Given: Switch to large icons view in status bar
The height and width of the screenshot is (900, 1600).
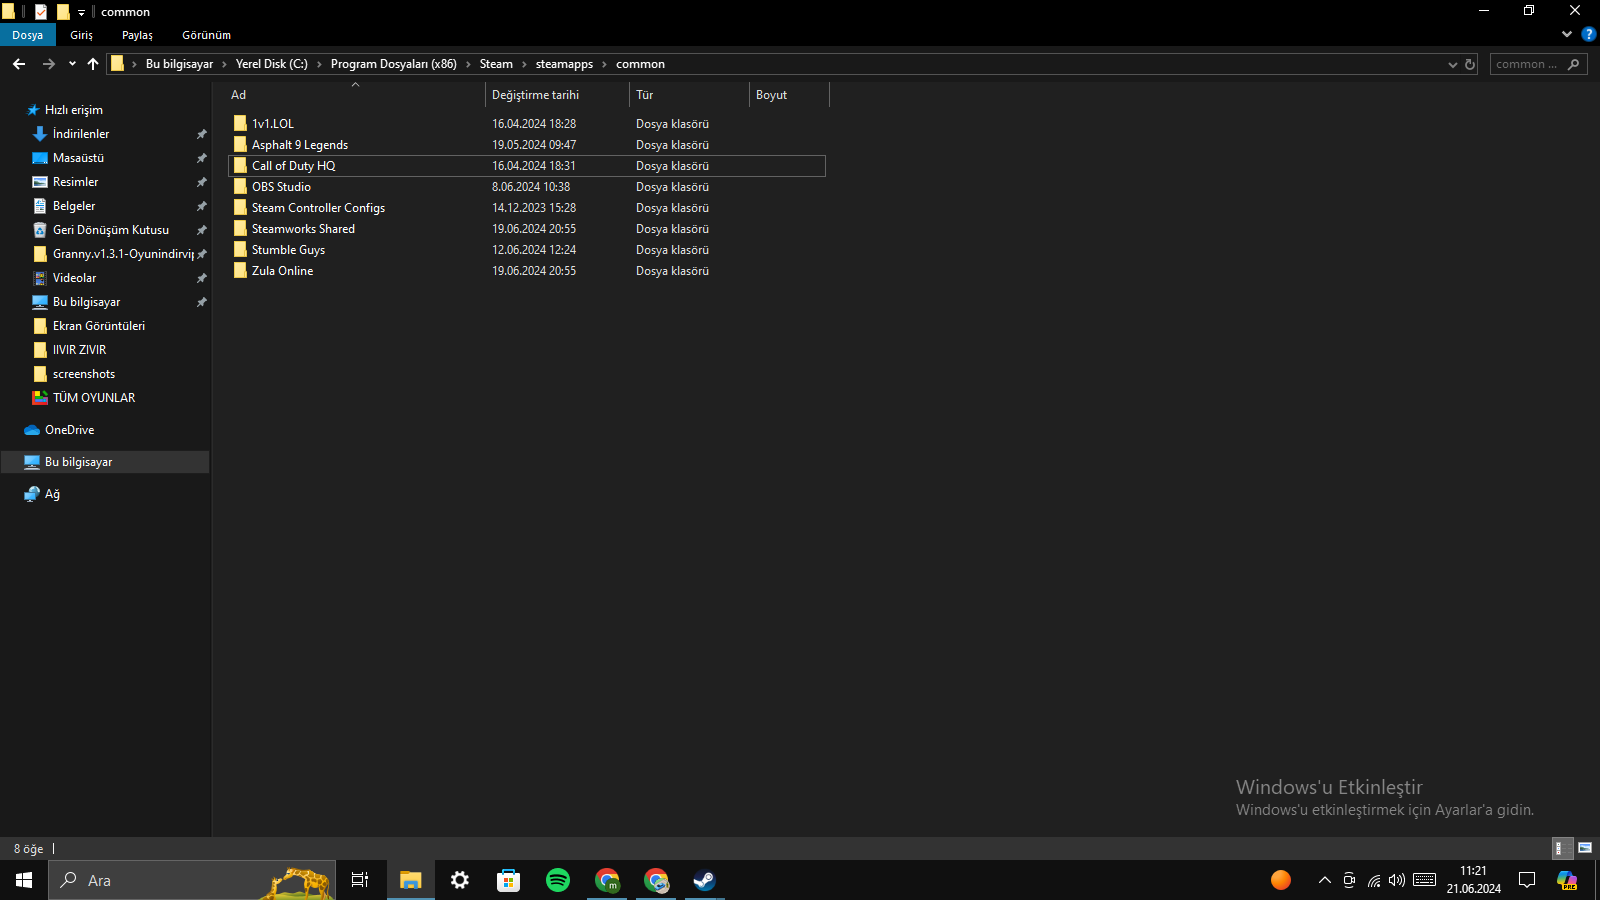Looking at the screenshot, I should 1585,848.
